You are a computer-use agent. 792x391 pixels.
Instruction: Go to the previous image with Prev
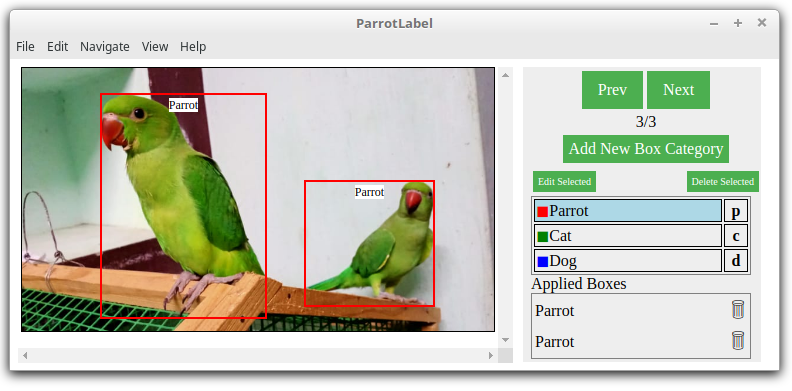tap(612, 90)
